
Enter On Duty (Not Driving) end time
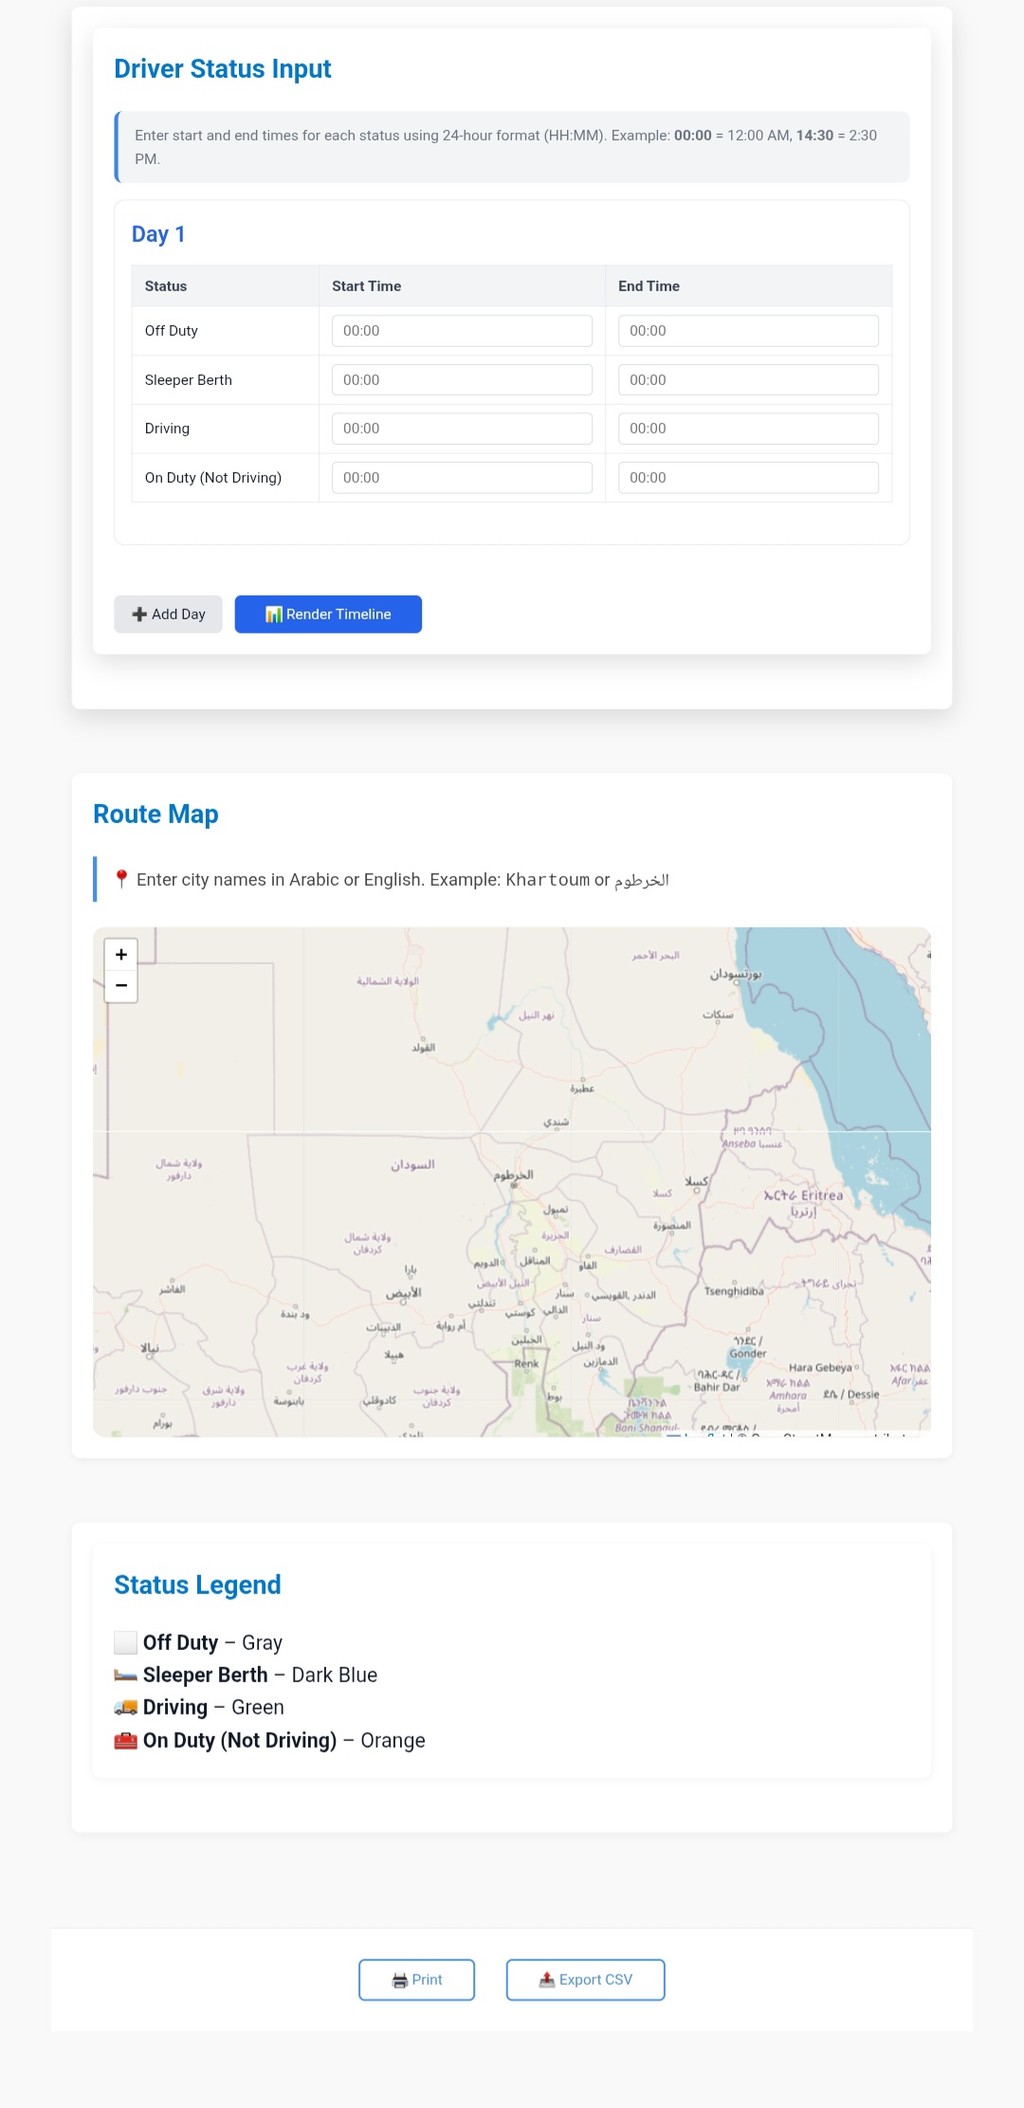747,477
